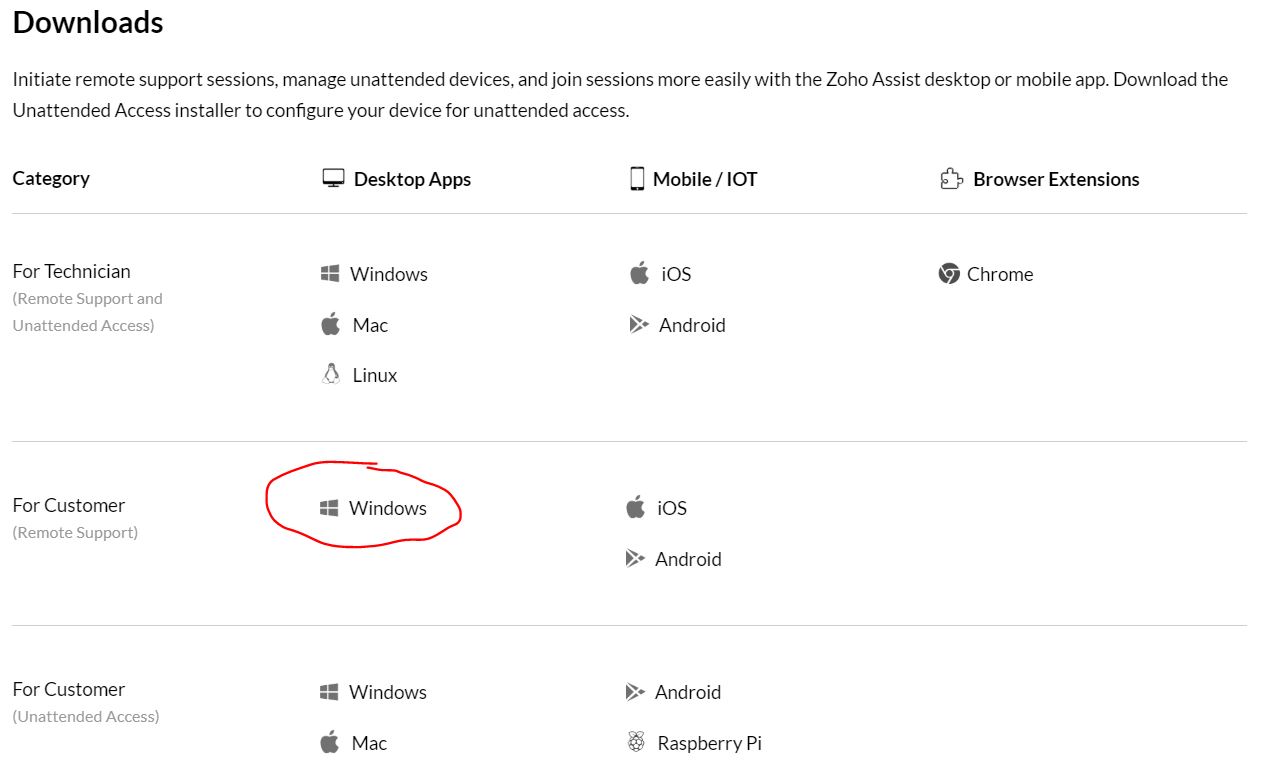Click the Desktop Apps column header
Screen dimensions: 1274x778
point(411,179)
